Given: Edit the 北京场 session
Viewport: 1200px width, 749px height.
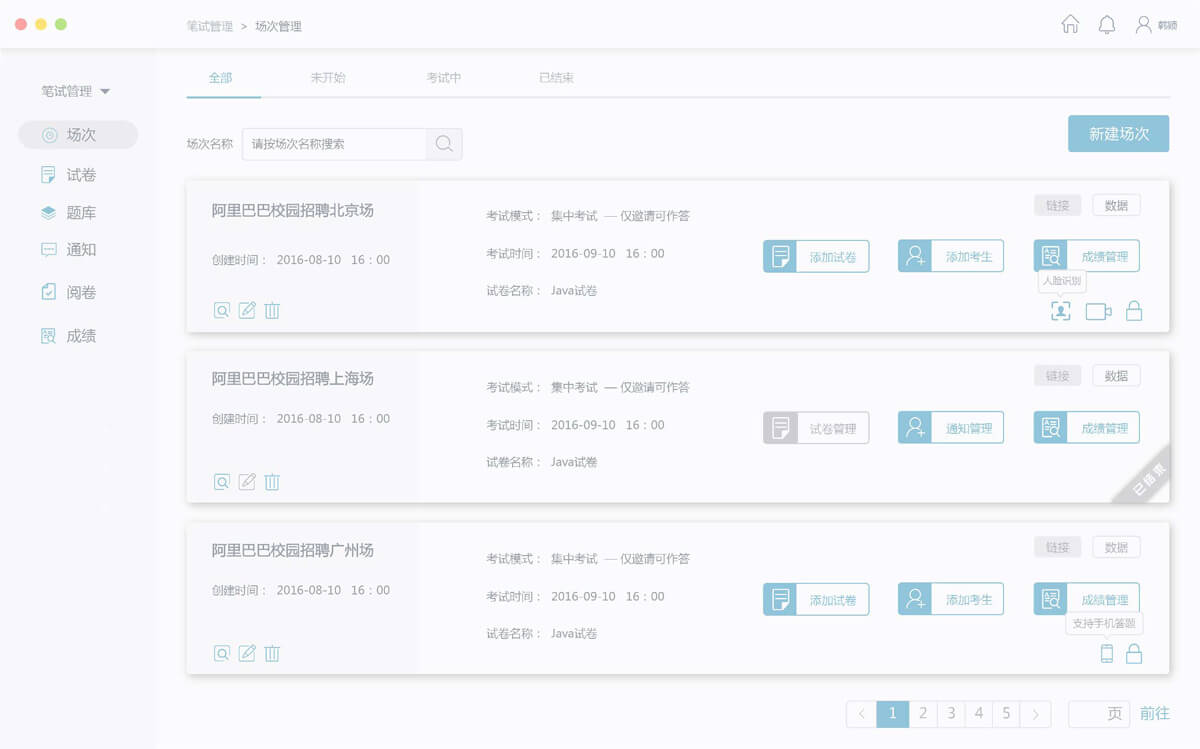Looking at the screenshot, I should click(247, 310).
